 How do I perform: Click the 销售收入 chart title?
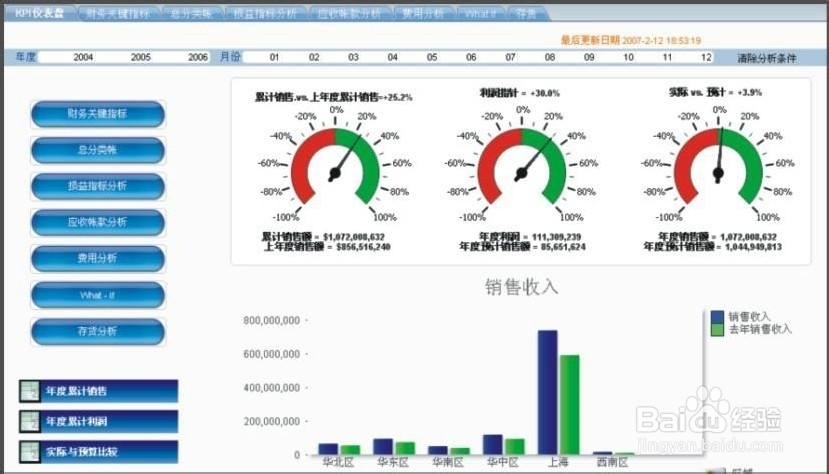pos(522,287)
